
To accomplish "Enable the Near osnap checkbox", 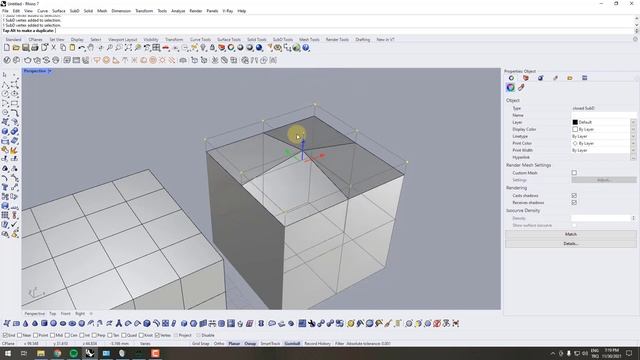I will [20, 335].
